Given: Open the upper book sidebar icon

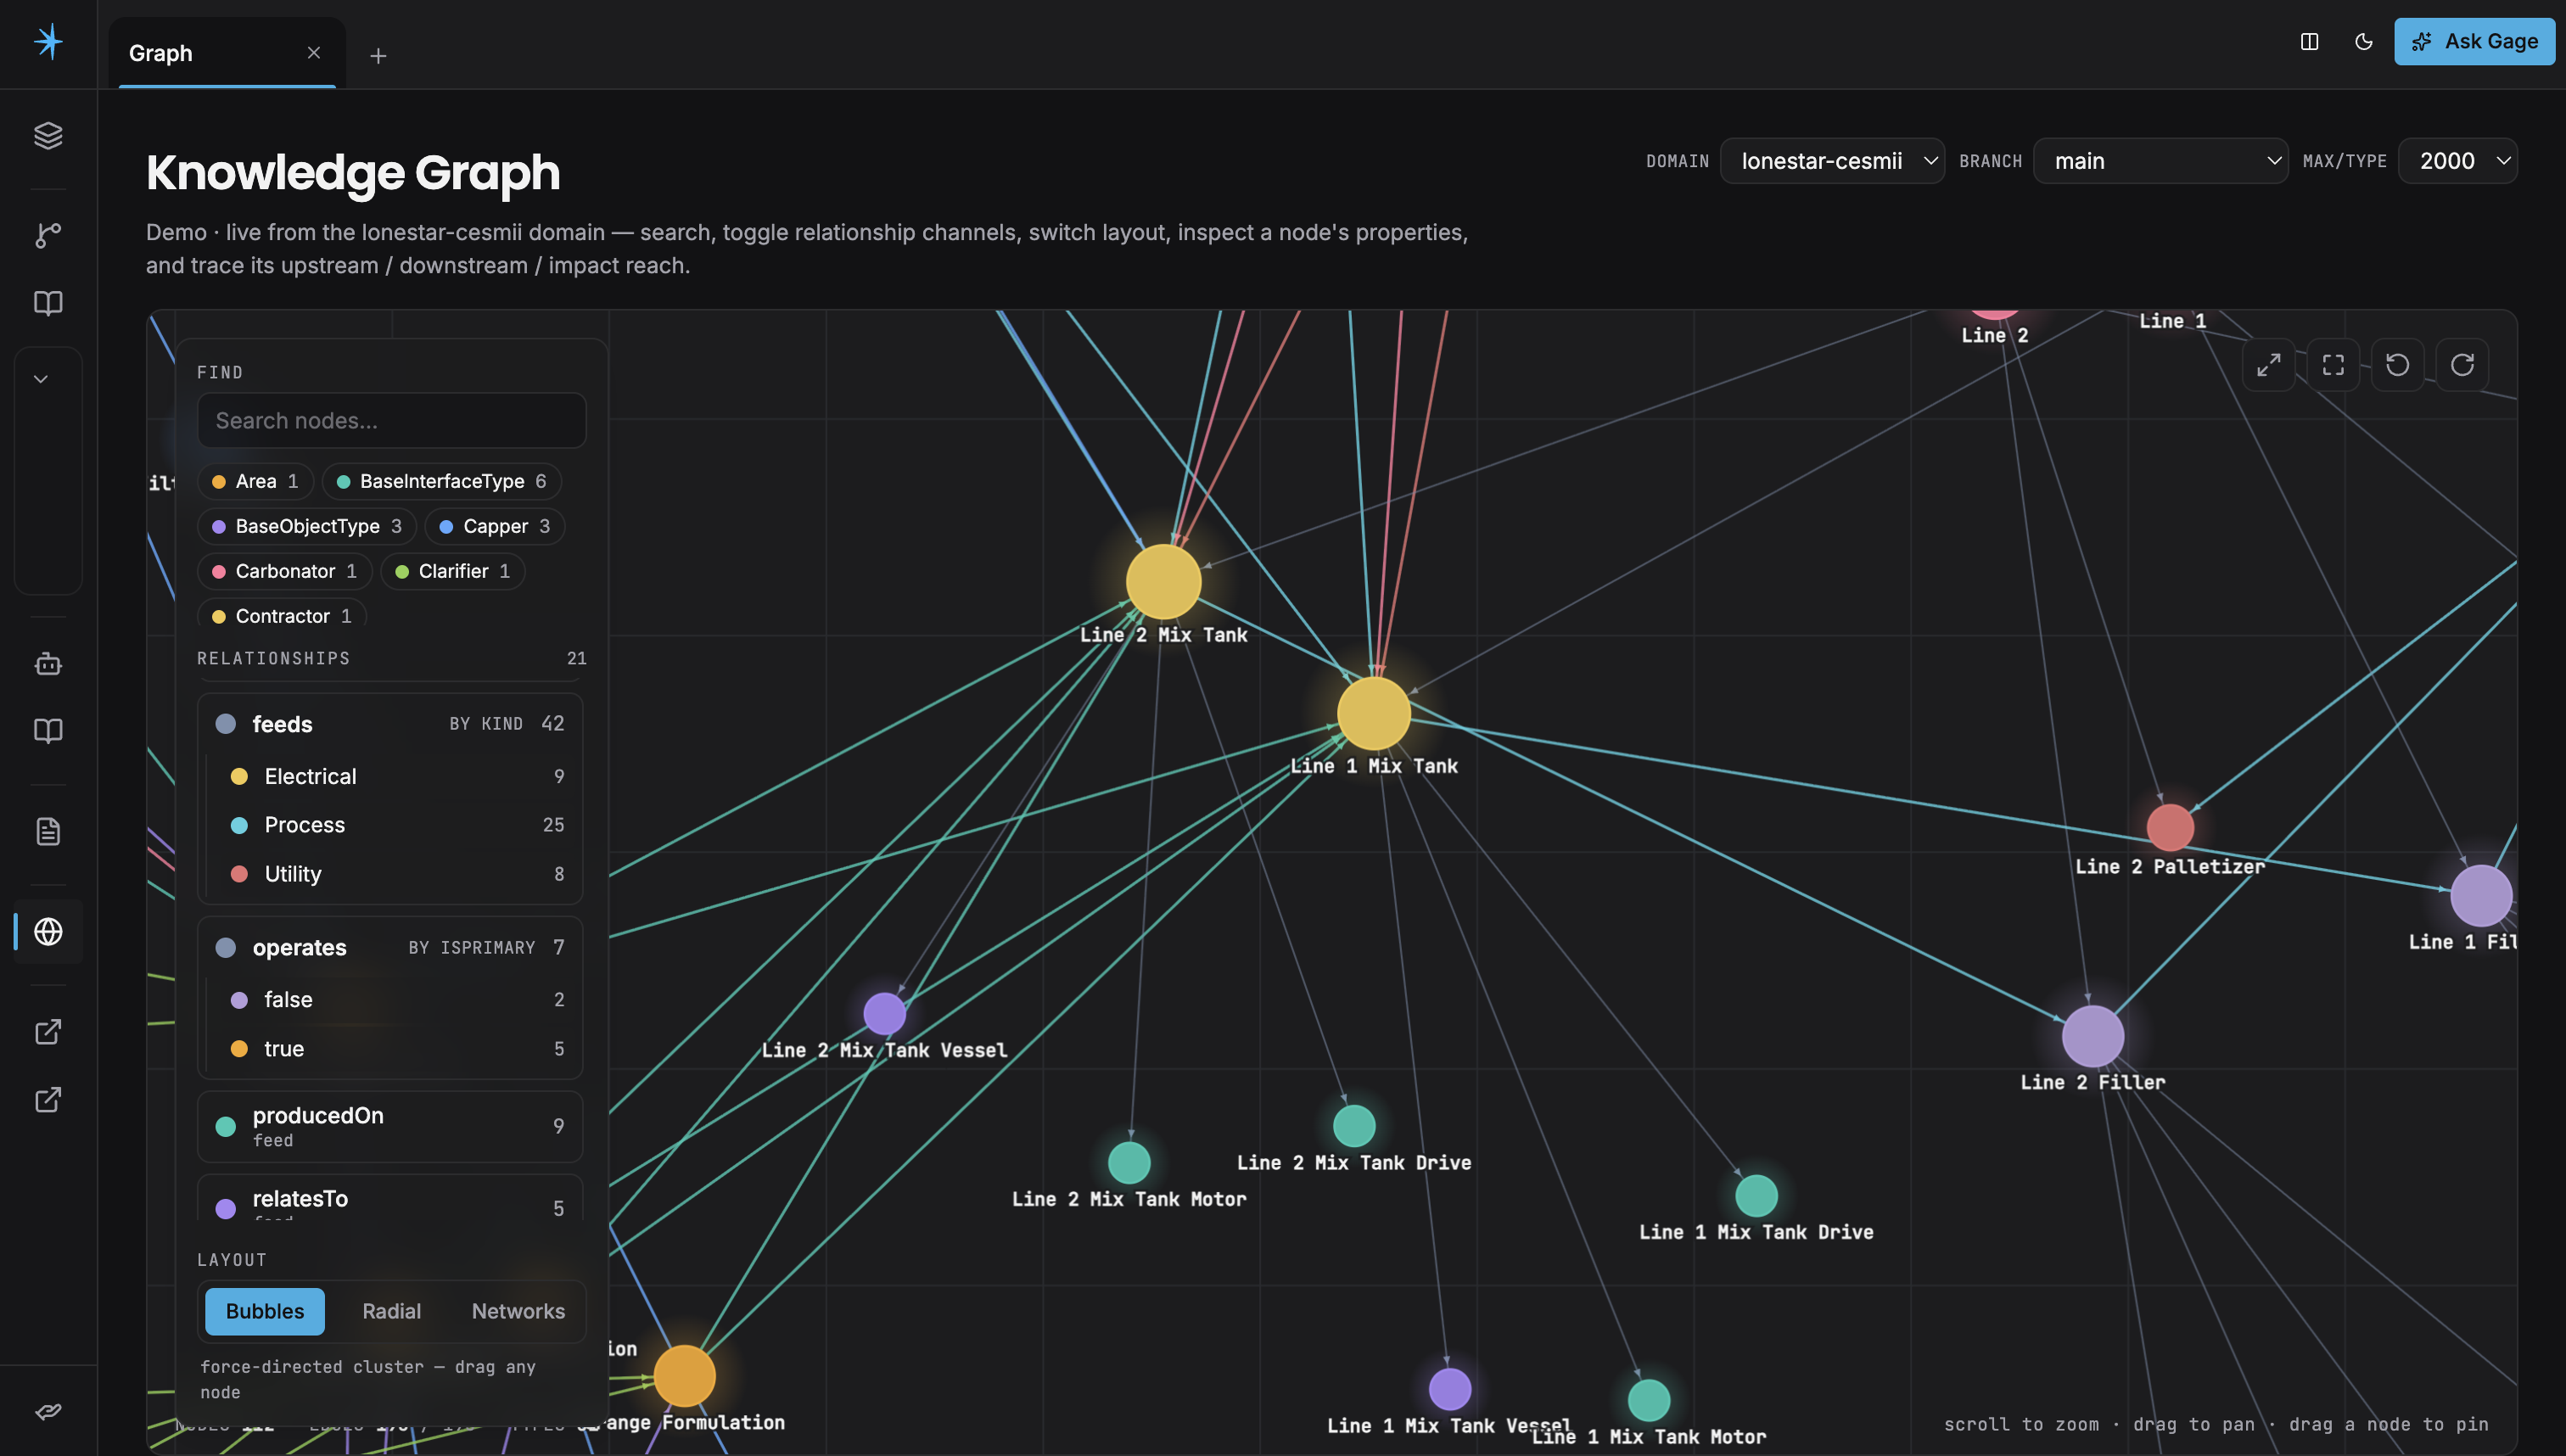Looking at the screenshot, I should 48,302.
